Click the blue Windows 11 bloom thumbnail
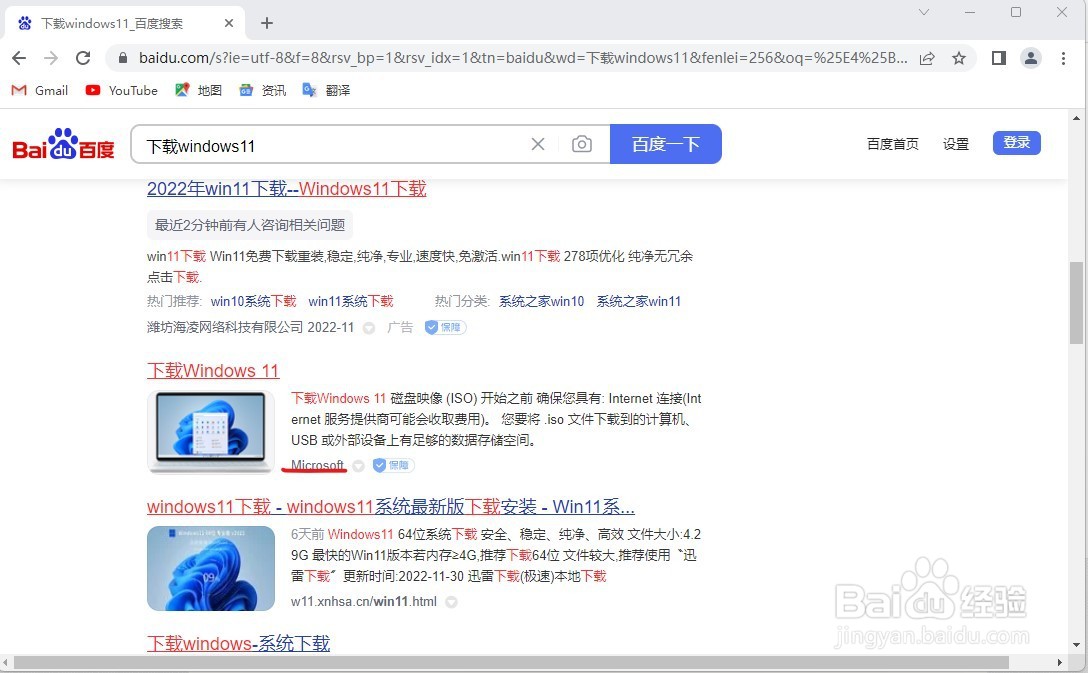This screenshot has width=1088, height=673. coord(210,568)
